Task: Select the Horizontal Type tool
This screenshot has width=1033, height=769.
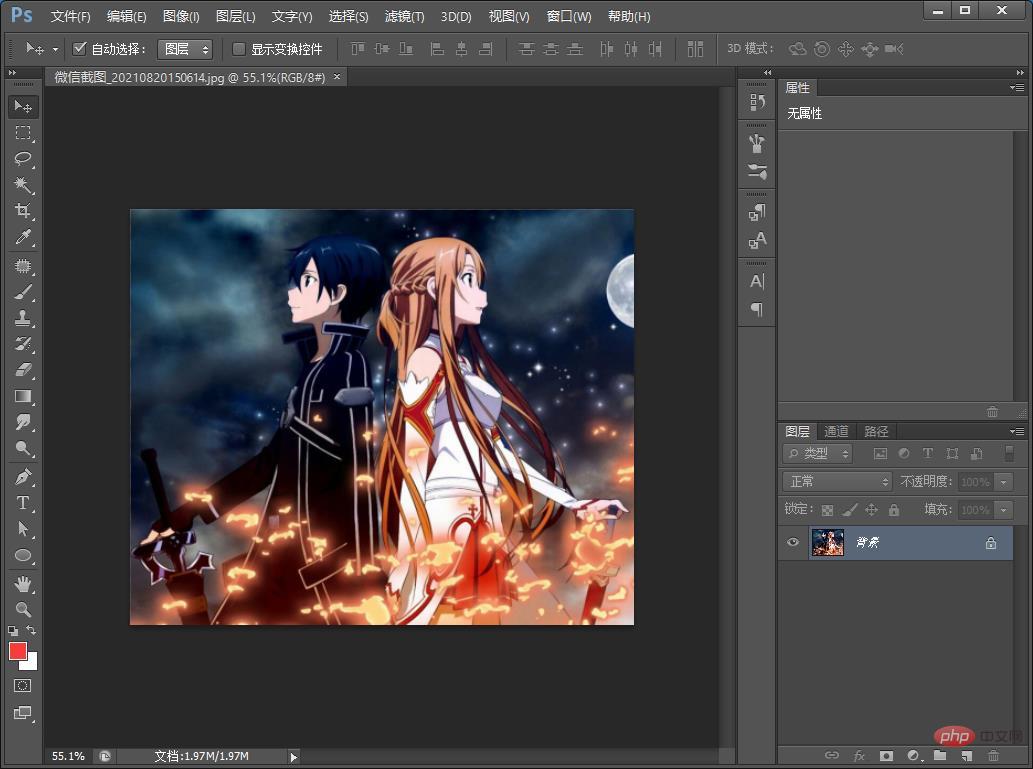Action: (x=23, y=503)
